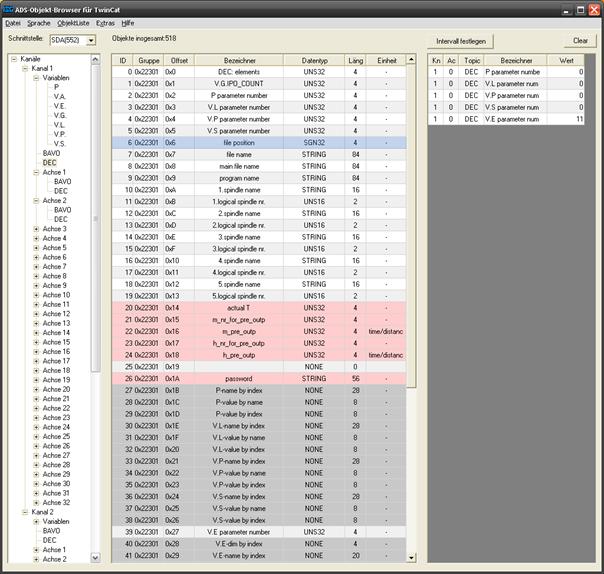Sort the object list by ID column
The height and width of the screenshot is (574, 604).
(x=122, y=60)
